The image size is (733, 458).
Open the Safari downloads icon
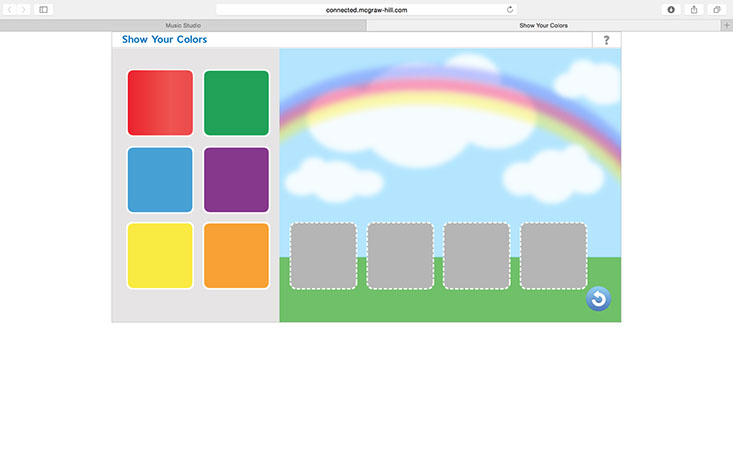click(x=670, y=9)
